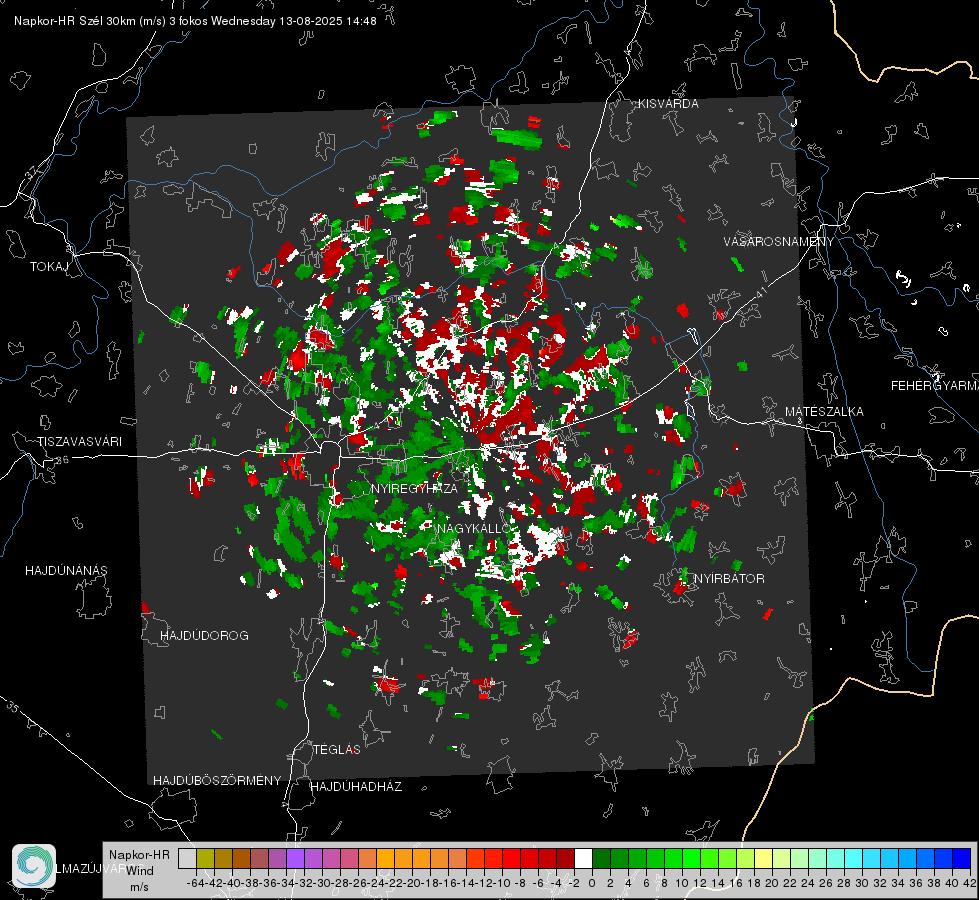Click the HAJDÚDOROG label

point(204,636)
